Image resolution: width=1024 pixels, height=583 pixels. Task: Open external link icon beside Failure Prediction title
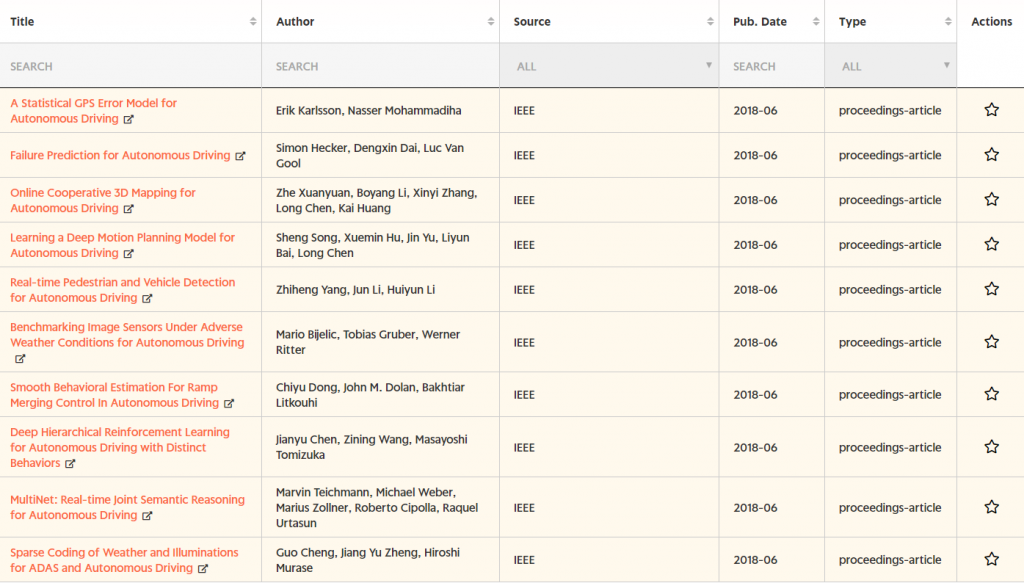pyautogui.click(x=240, y=156)
